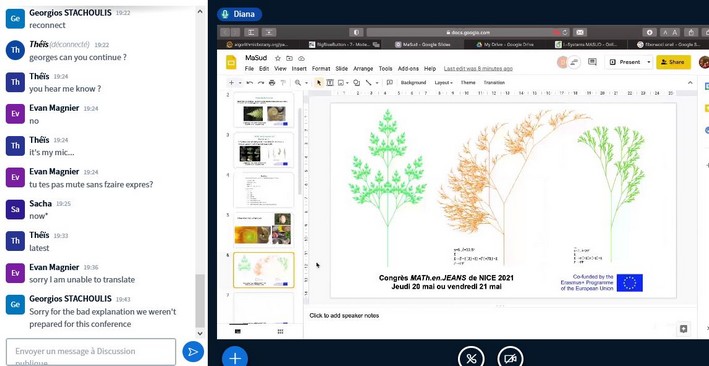Select the line tool
Viewport: 709px width, 366px height.
(369, 83)
